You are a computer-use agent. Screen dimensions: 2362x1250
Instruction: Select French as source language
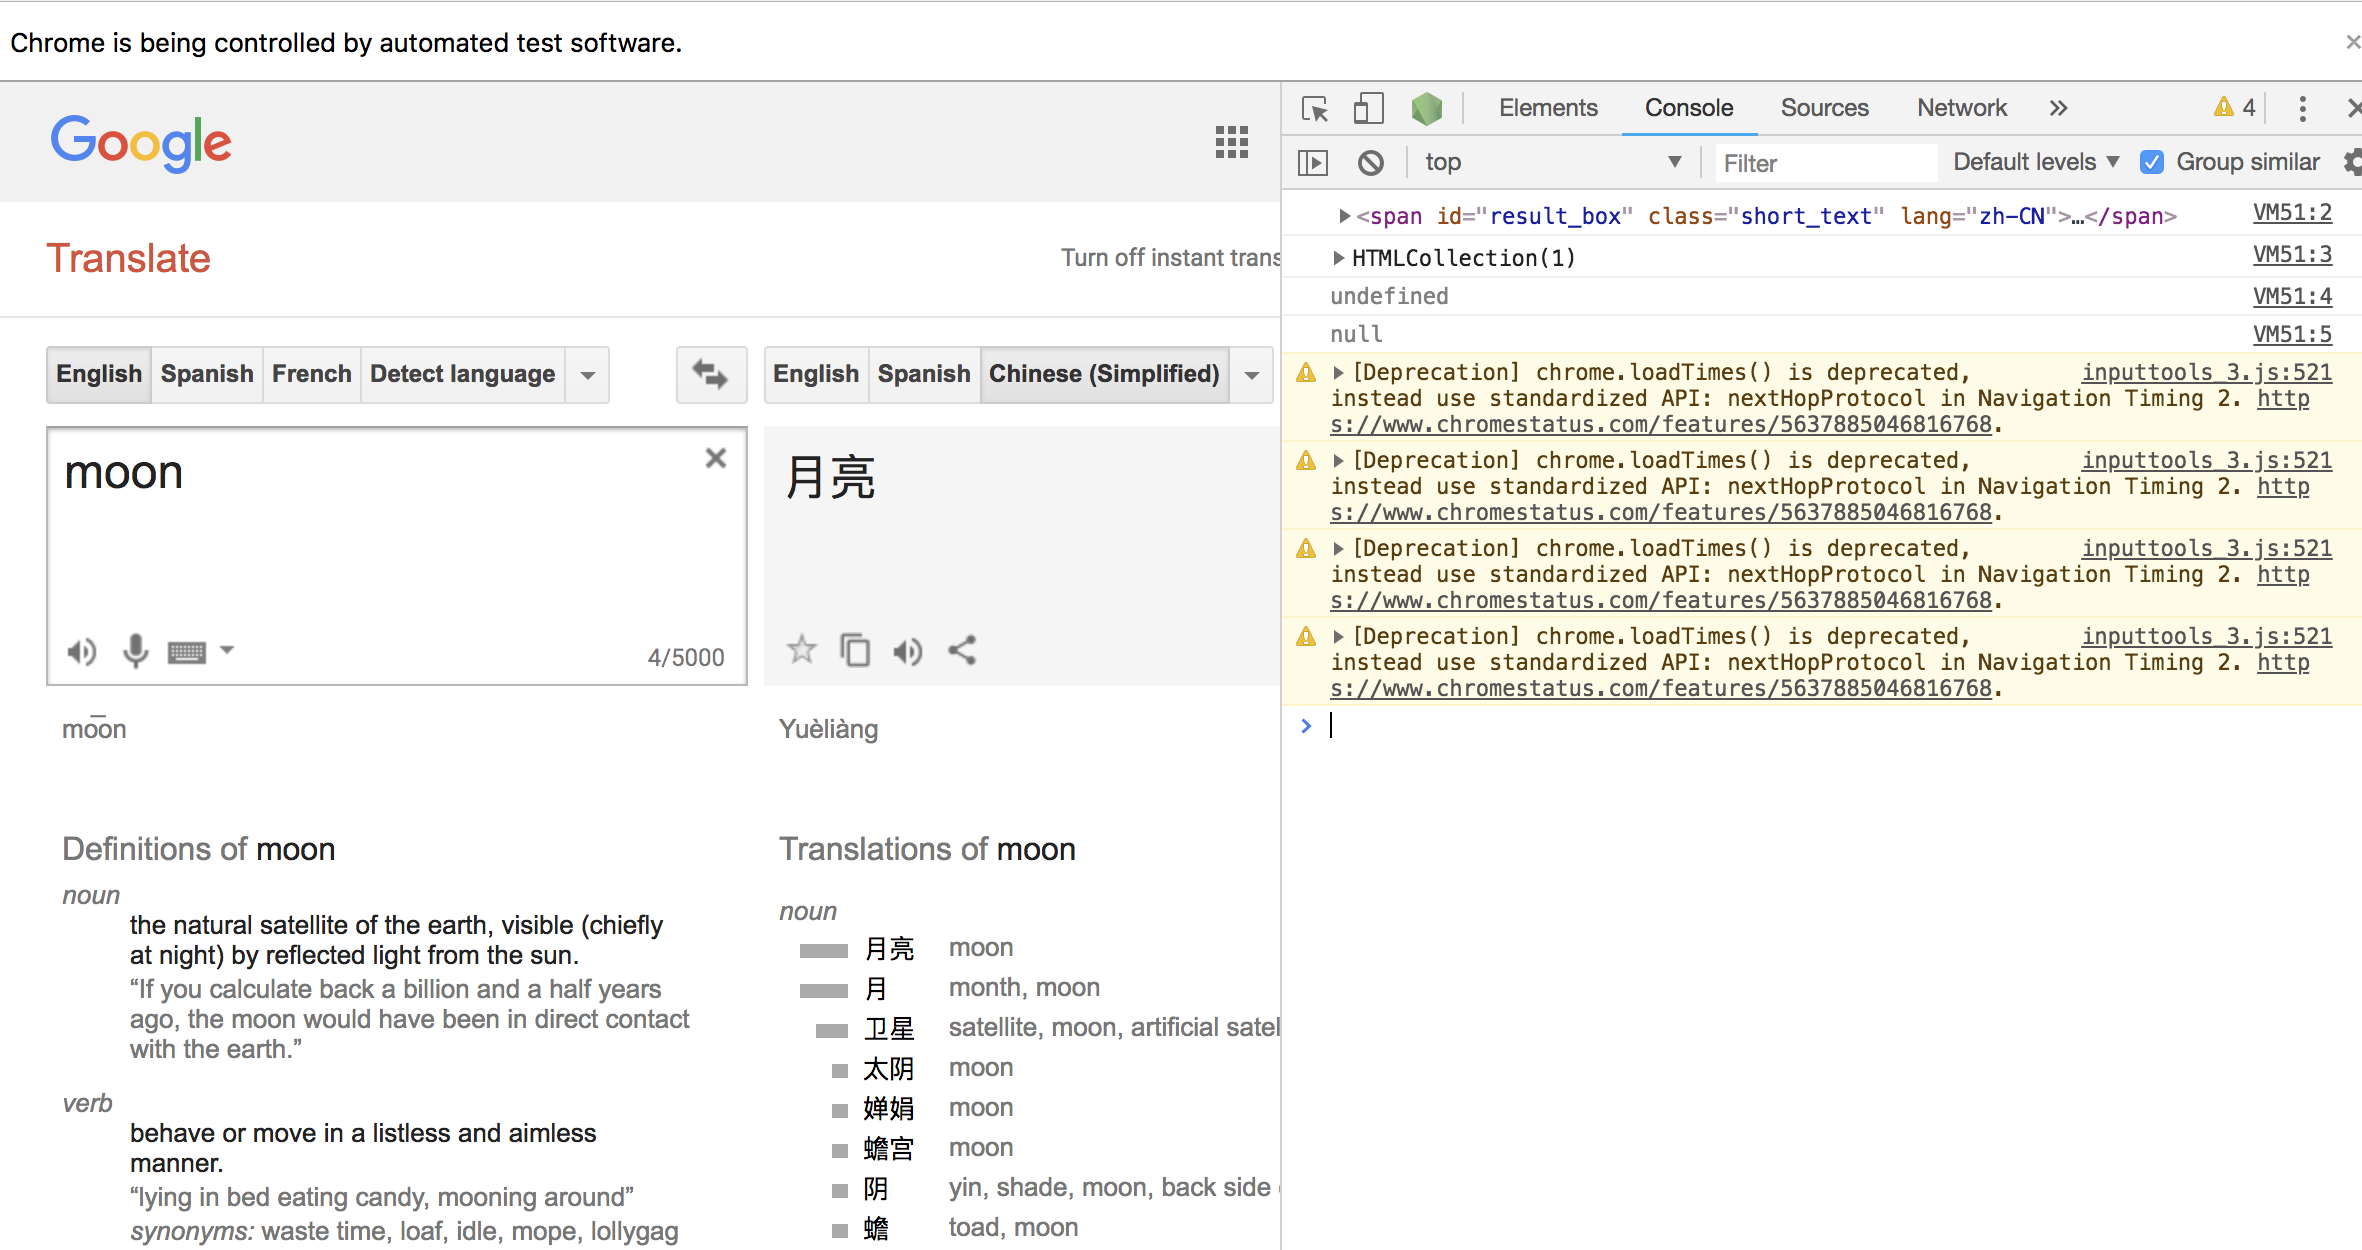[312, 374]
